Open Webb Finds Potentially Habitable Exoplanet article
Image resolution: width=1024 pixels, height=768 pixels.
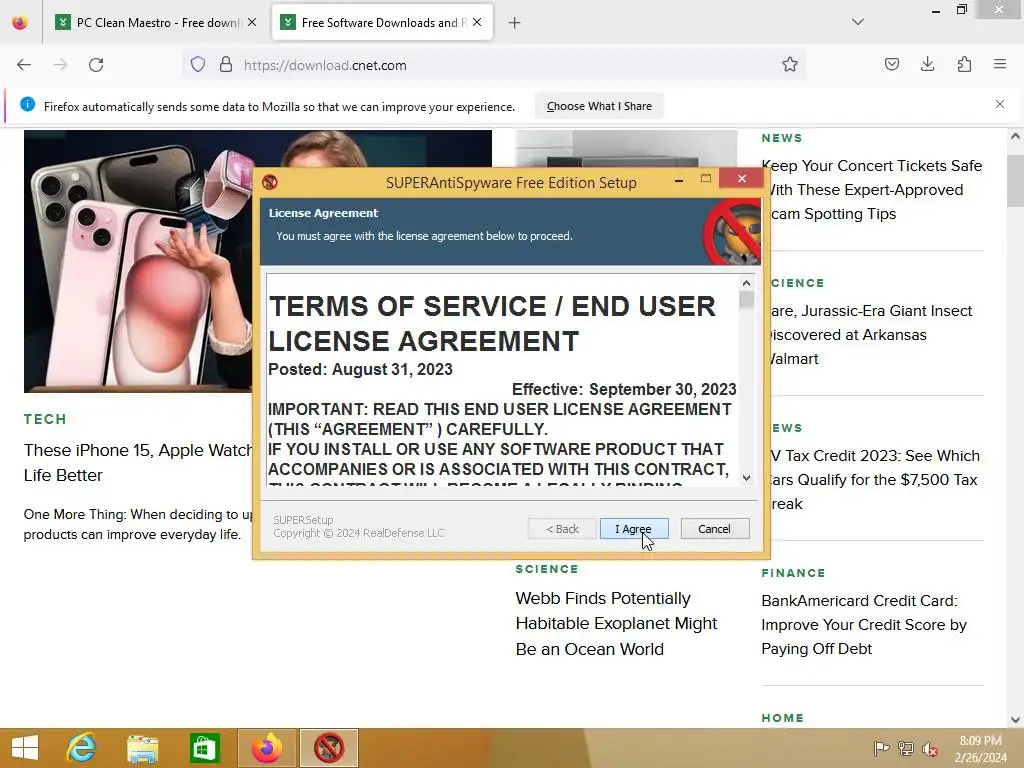click(616, 624)
